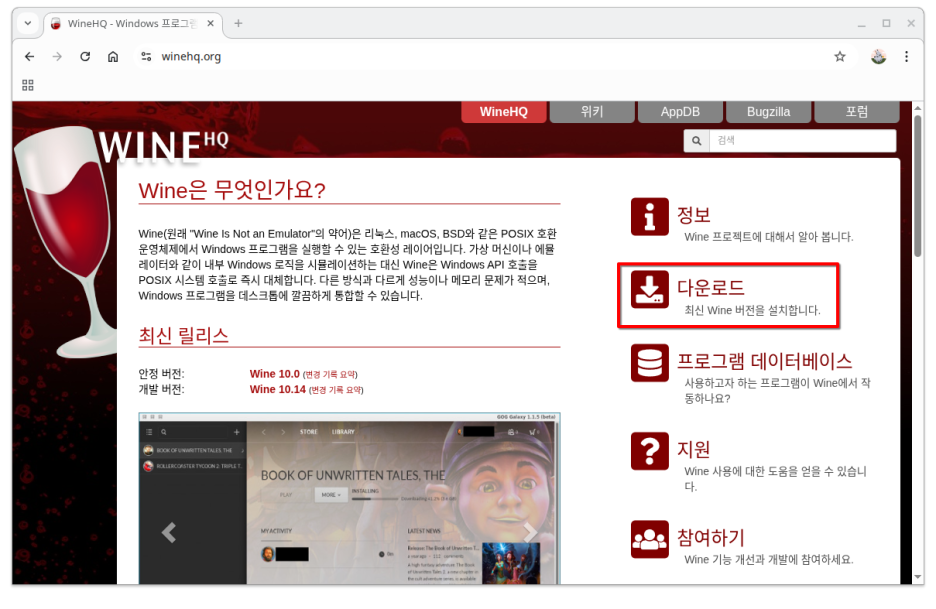The width and height of the screenshot is (936, 609).
Task: Click the 정보 info icon
Action: pos(649,217)
